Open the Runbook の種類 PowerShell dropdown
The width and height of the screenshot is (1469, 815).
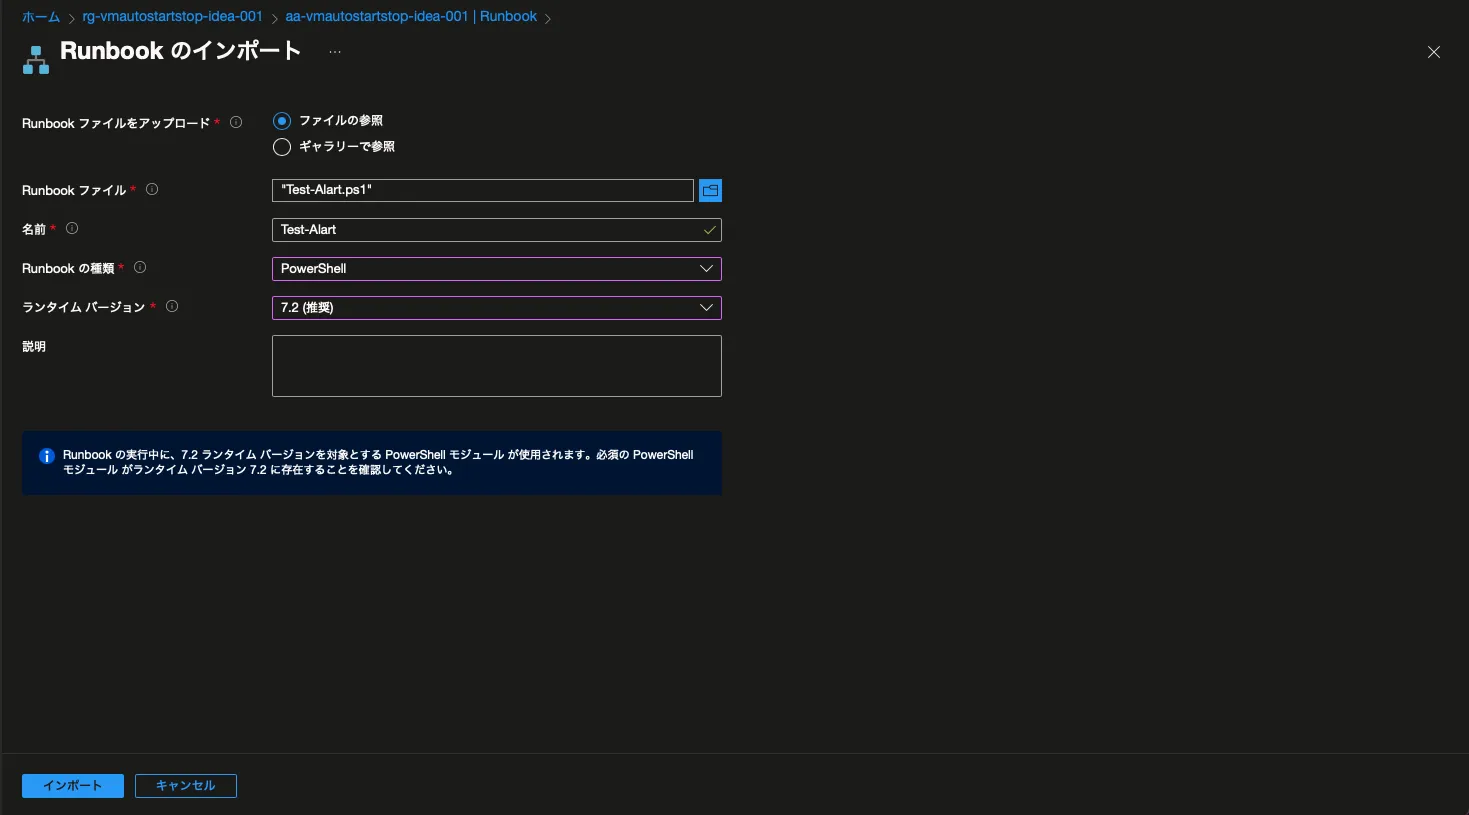click(x=497, y=269)
